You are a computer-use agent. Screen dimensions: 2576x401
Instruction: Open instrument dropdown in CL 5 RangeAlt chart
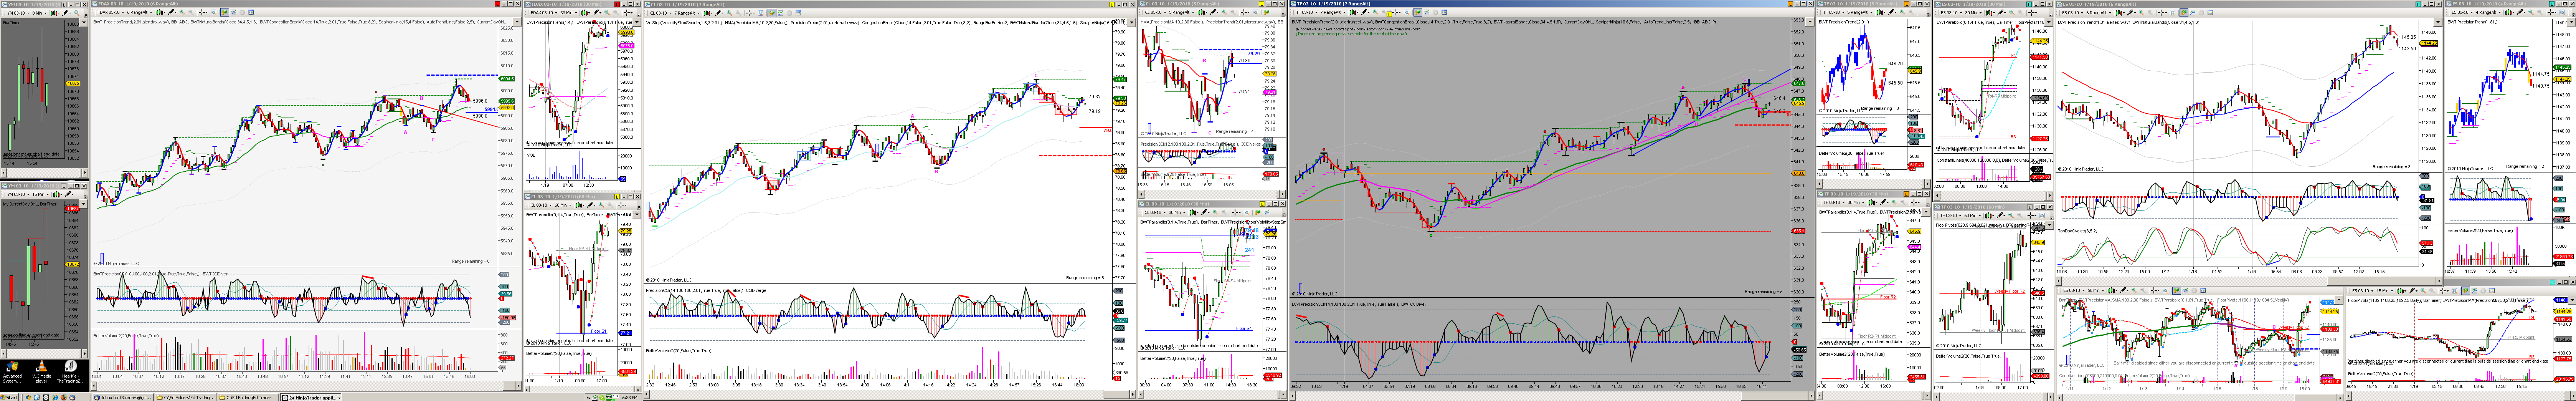tap(1156, 12)
